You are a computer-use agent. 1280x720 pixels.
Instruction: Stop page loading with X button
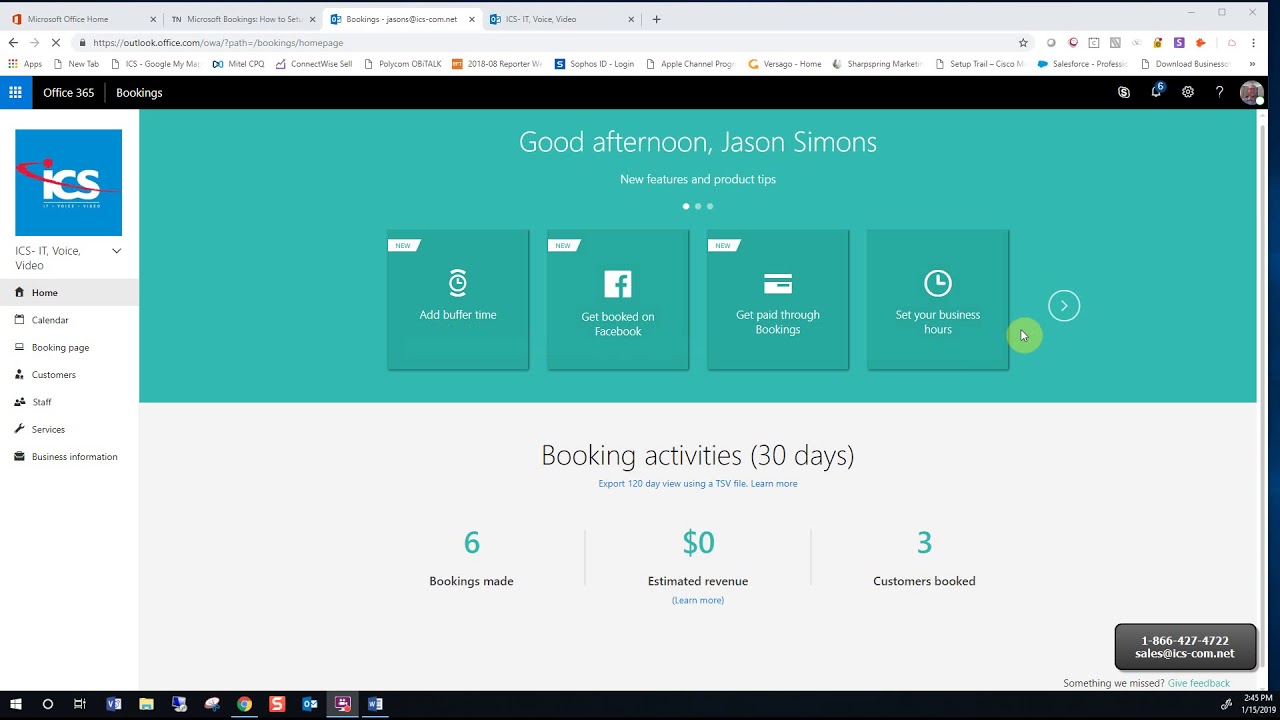click(x=56, y=43)
